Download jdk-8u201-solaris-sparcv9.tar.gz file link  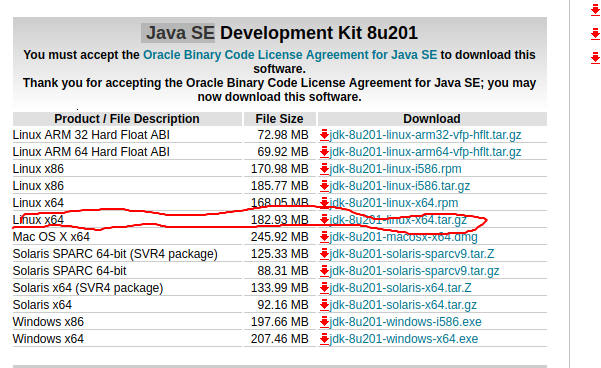(414, 271)
